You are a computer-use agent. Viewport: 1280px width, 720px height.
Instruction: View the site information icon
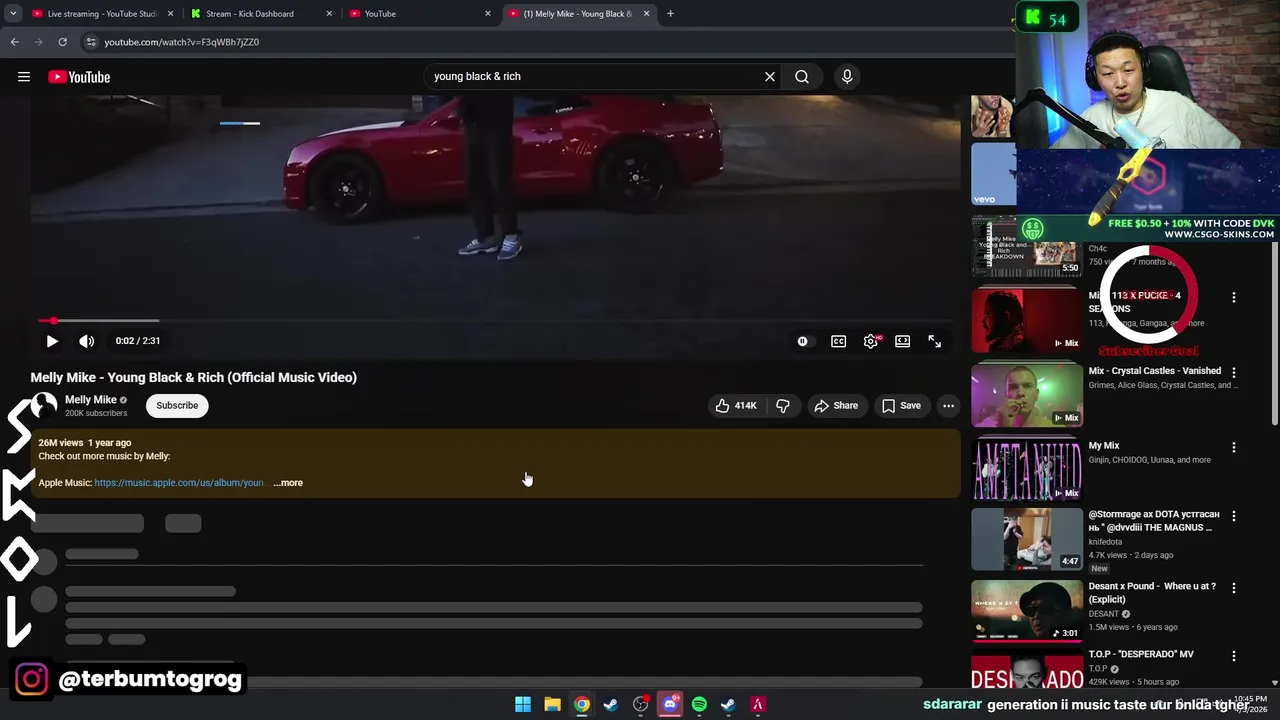pyautogui.click(x=91, y=42)
